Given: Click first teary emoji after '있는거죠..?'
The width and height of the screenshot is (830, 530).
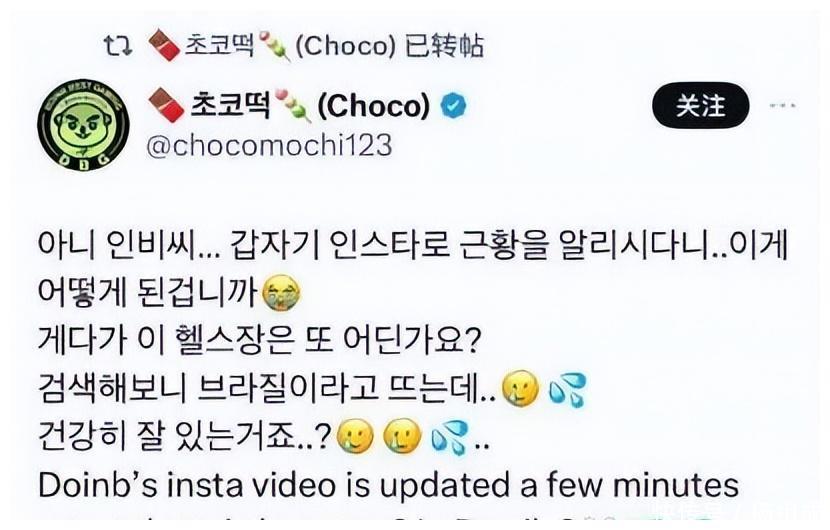Looking at the screenshot, I should click(355, 437).
